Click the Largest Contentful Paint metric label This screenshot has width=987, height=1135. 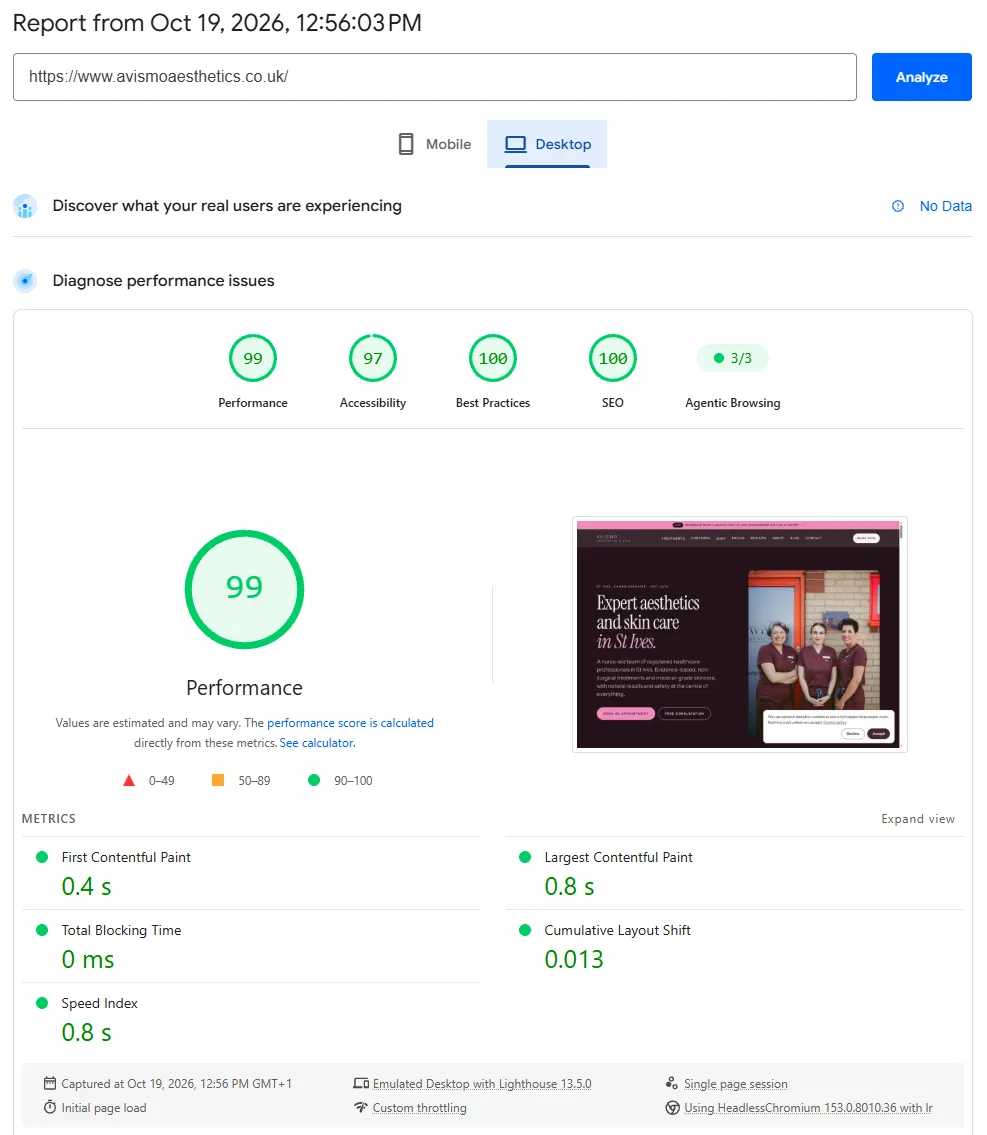tap(618, 857)
